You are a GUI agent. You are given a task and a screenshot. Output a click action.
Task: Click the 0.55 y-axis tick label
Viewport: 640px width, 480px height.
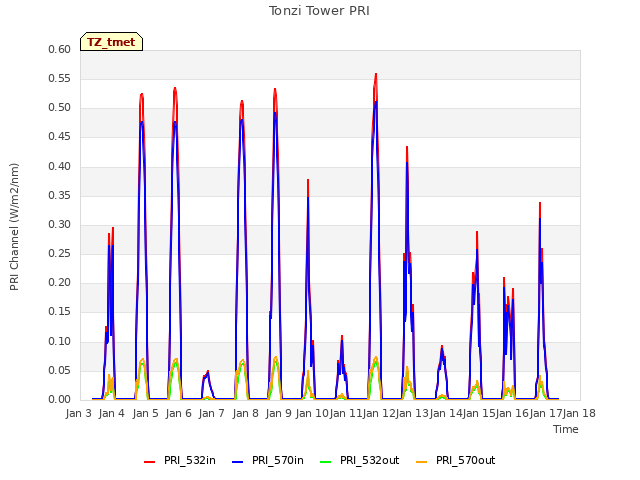(60, 78)
